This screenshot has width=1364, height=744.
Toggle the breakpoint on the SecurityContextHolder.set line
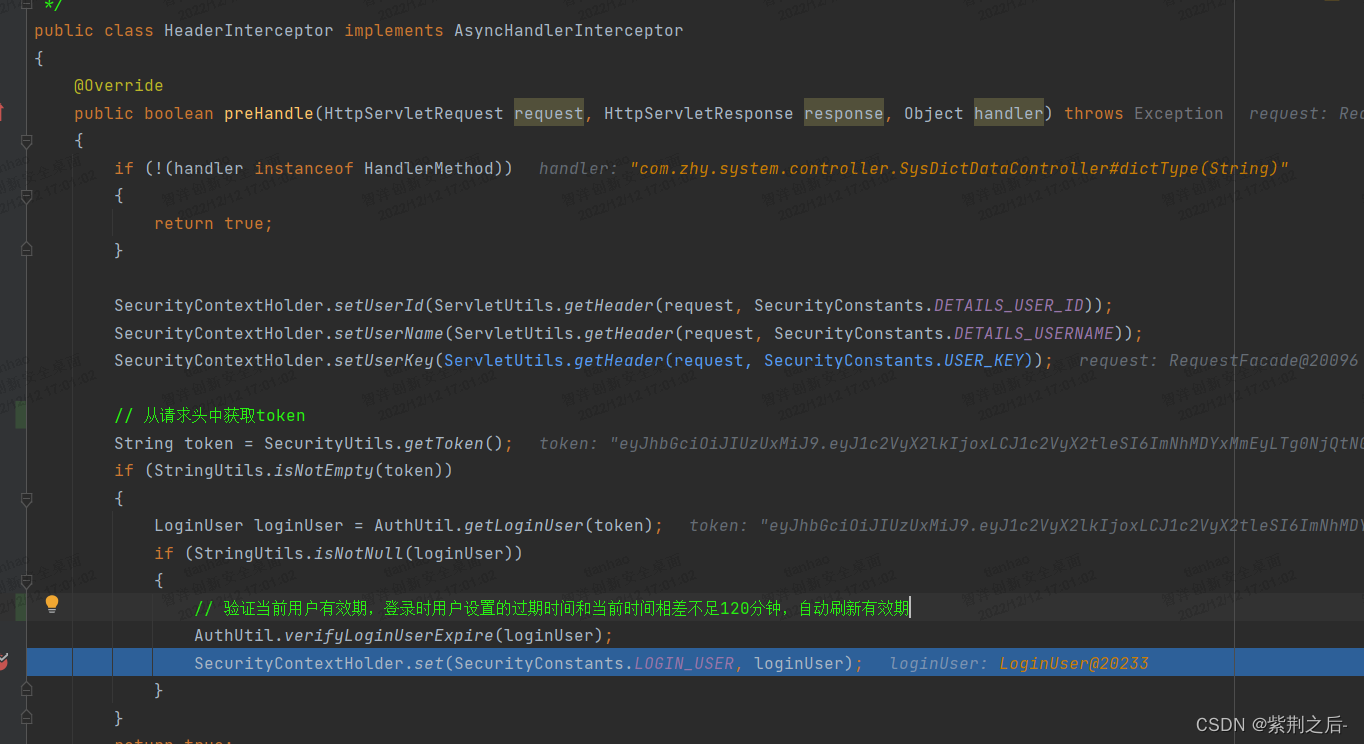[4, 662]
